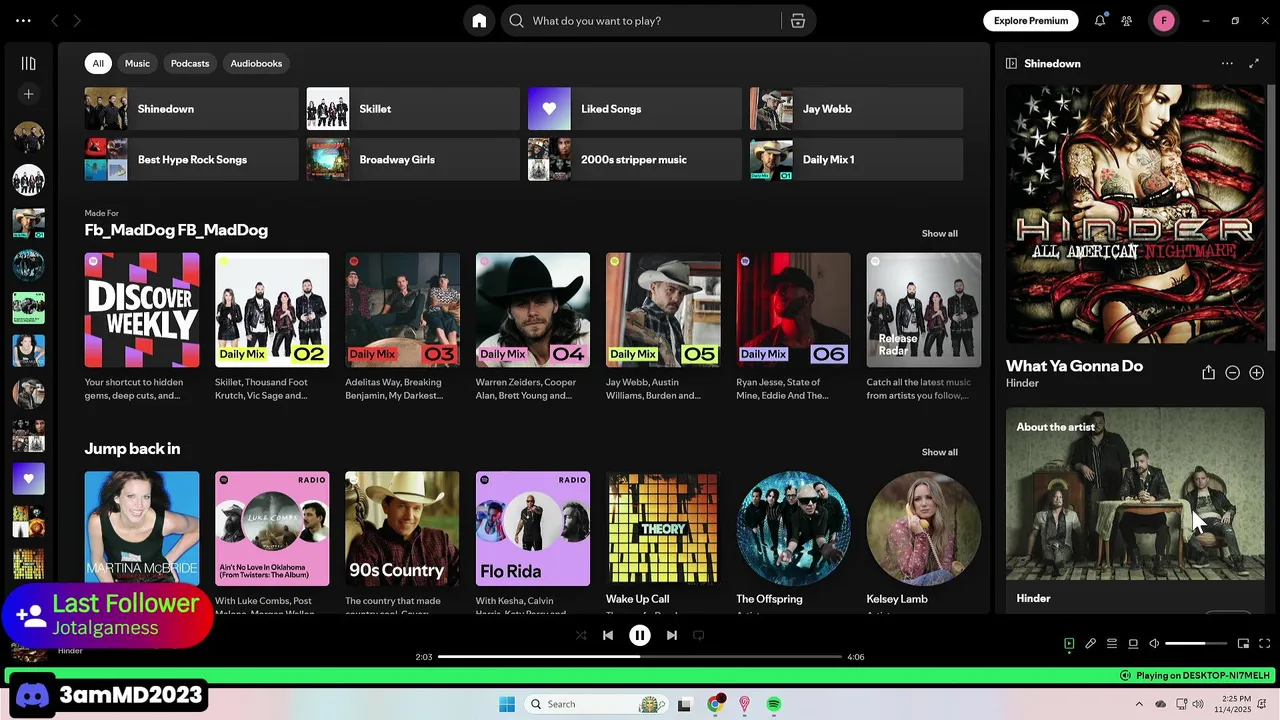Viewport: 1280px width, 720px height.
Task: Skip to the previous track
Action: coord(608,635)
